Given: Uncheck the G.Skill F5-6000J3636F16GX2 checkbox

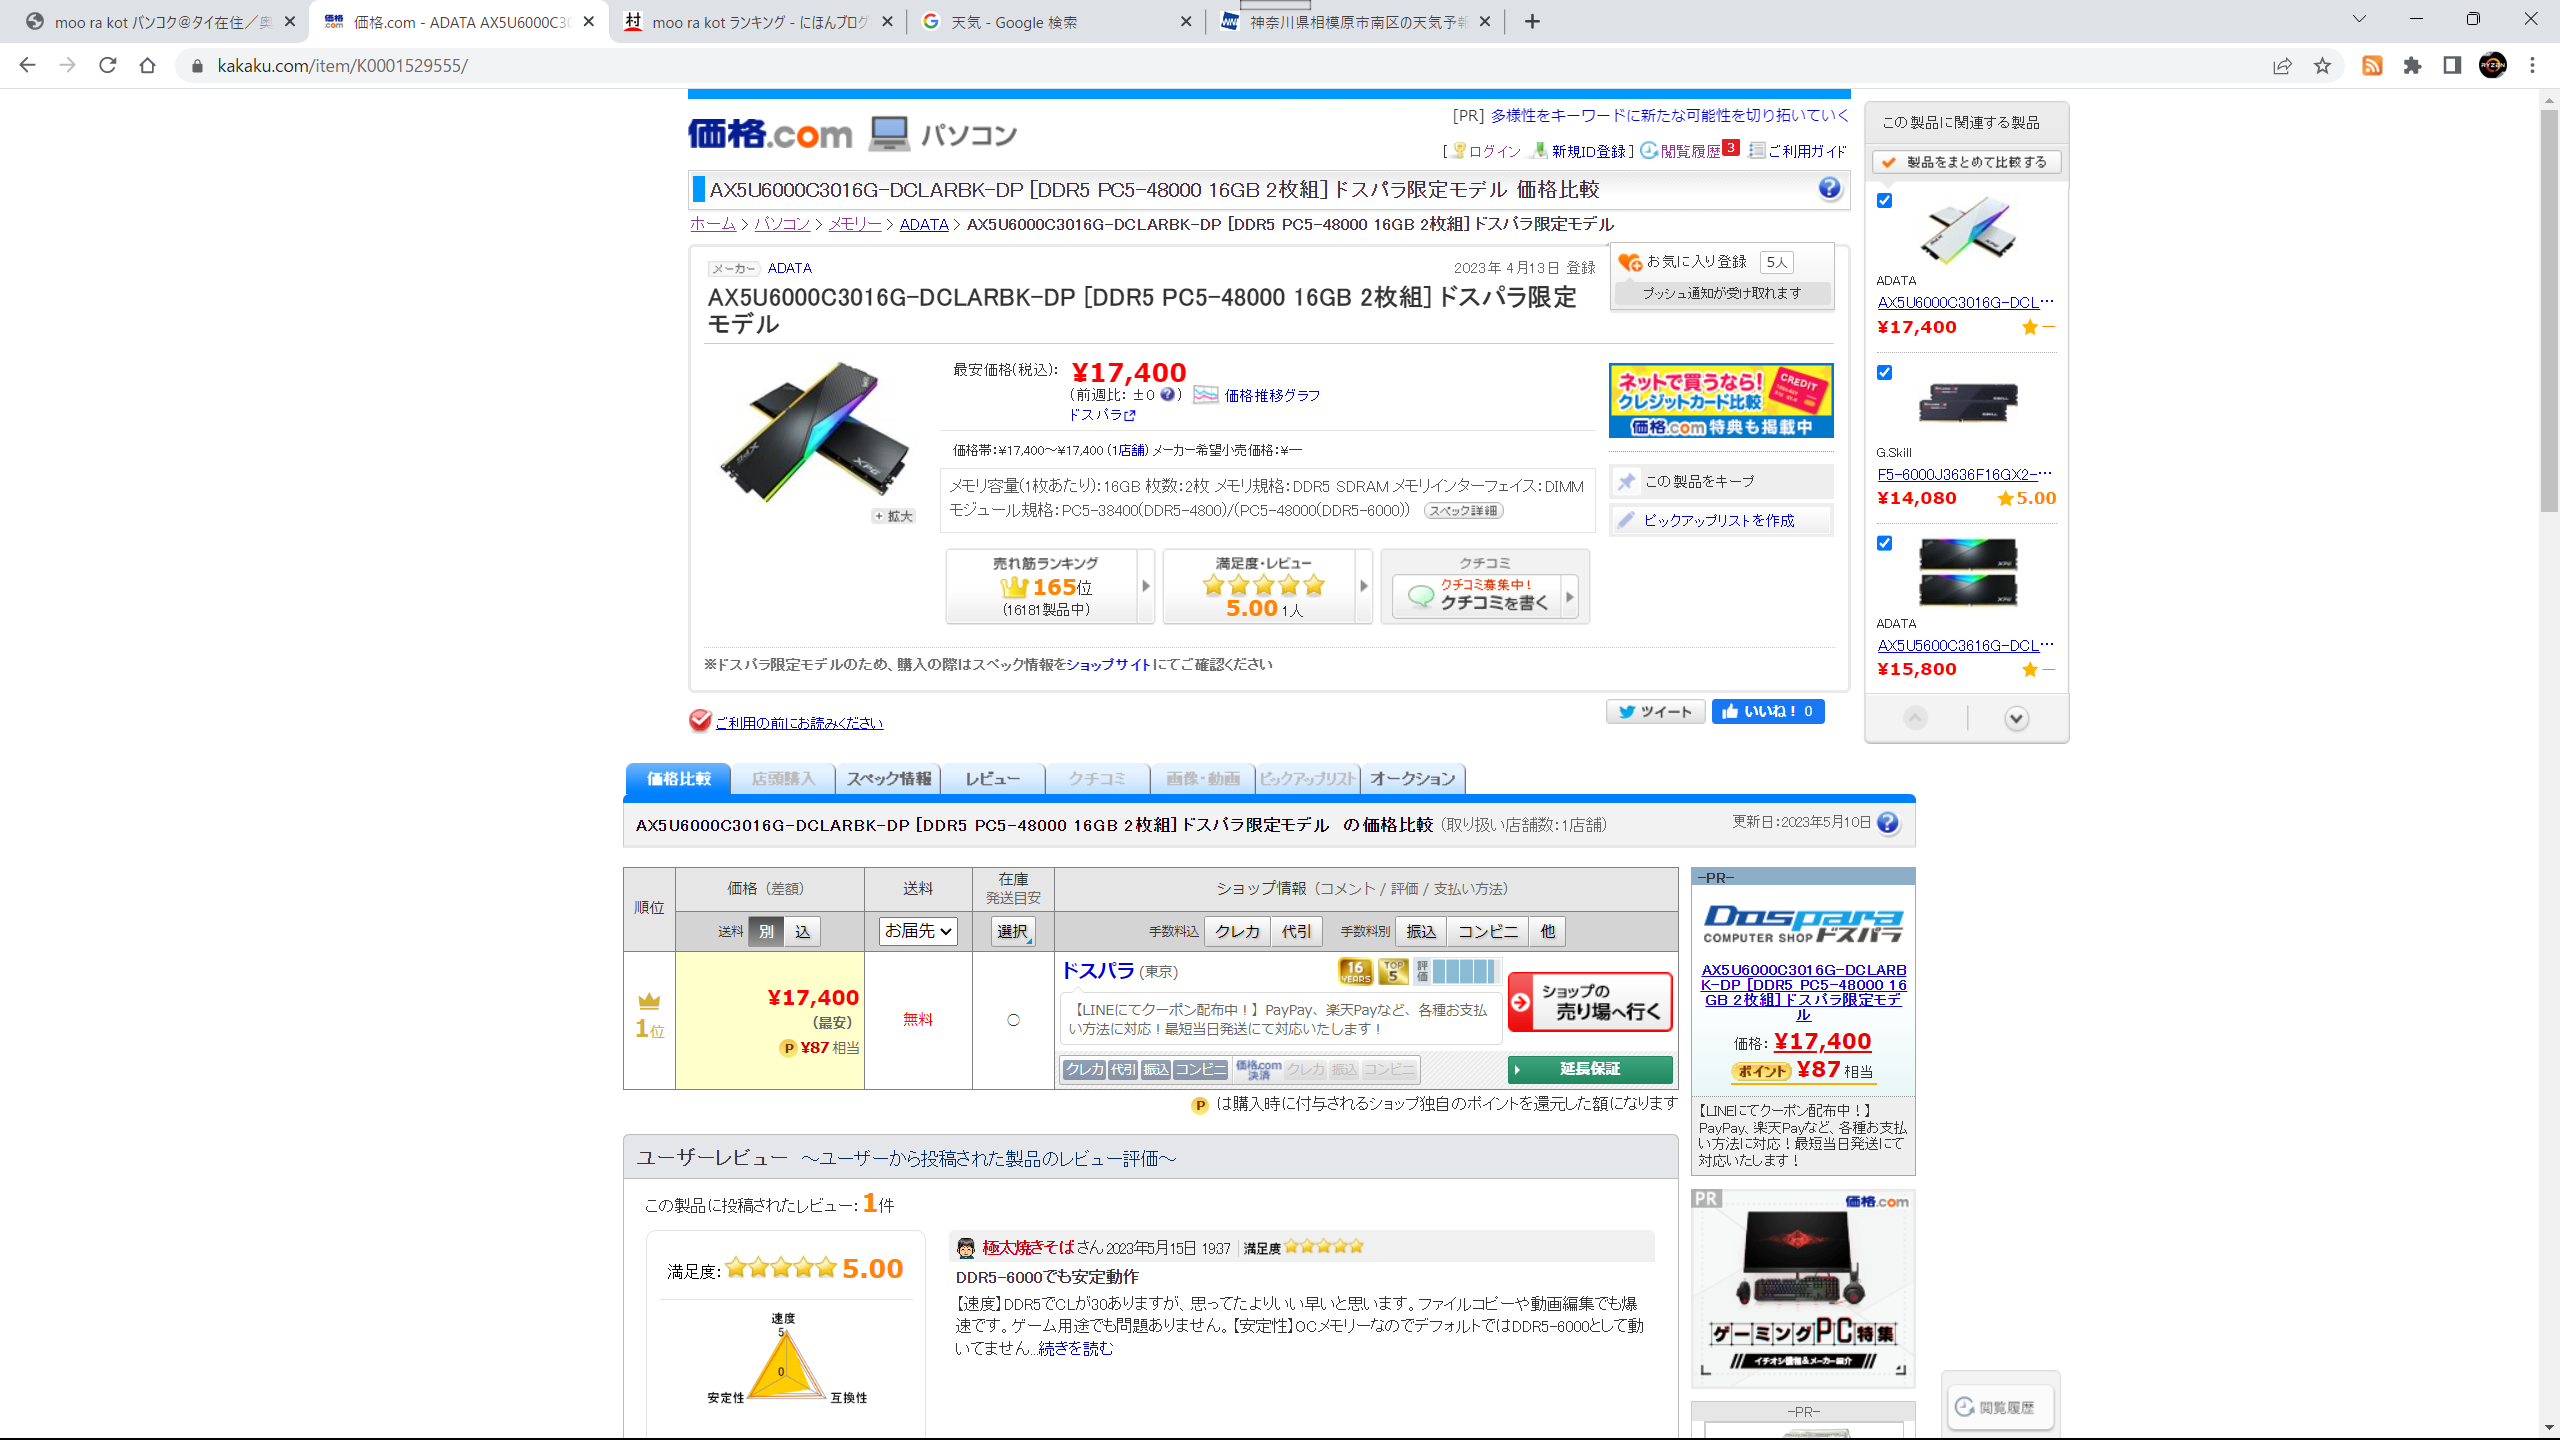Looking at the screenshot, I should coord(1884,372).
